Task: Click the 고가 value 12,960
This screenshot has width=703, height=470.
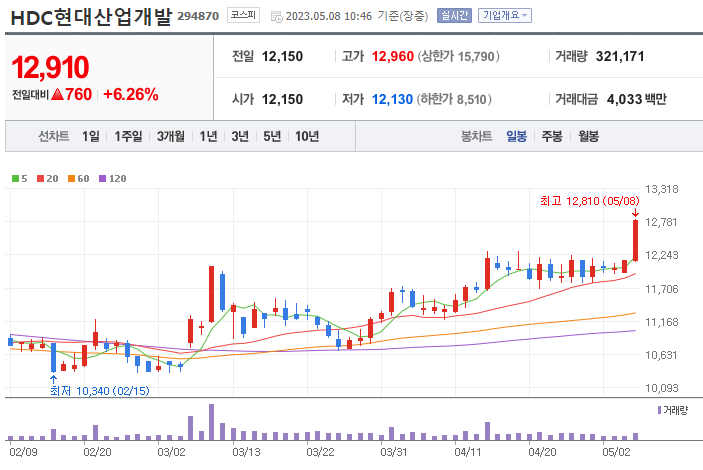Action: 393,57
